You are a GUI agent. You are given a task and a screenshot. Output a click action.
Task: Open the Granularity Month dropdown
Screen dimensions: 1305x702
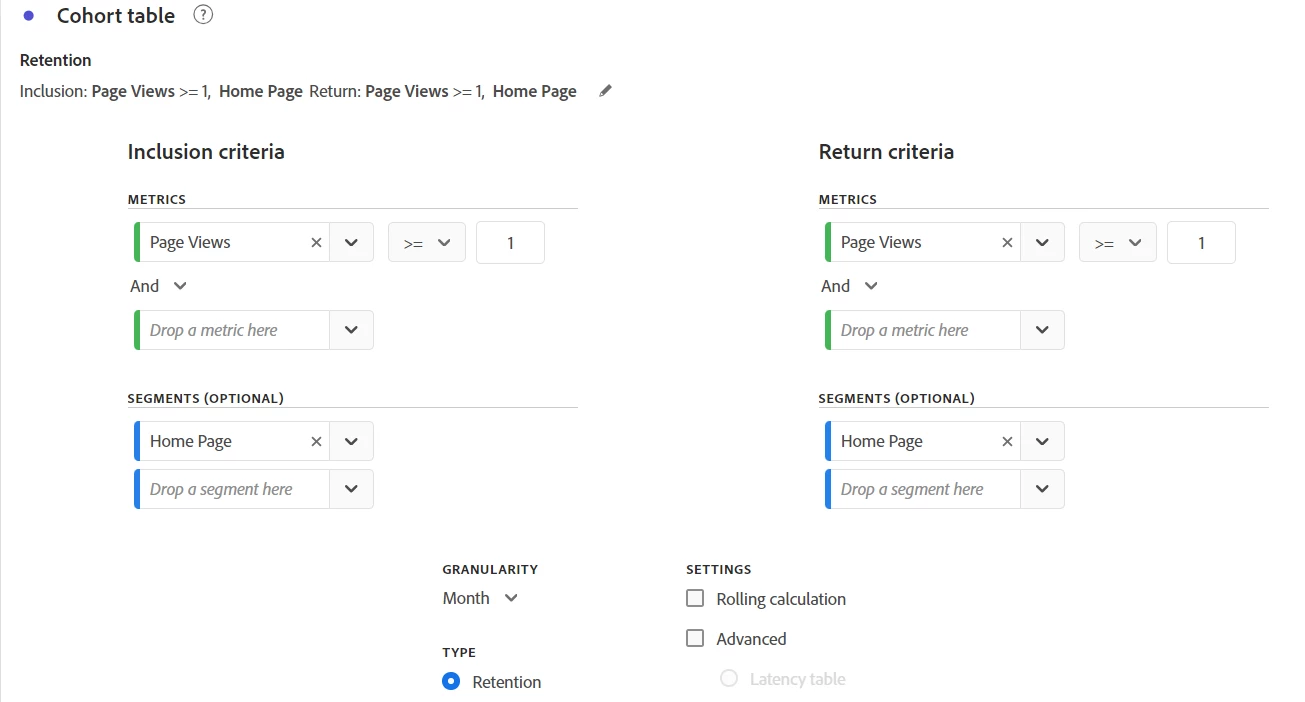(481, 598)
